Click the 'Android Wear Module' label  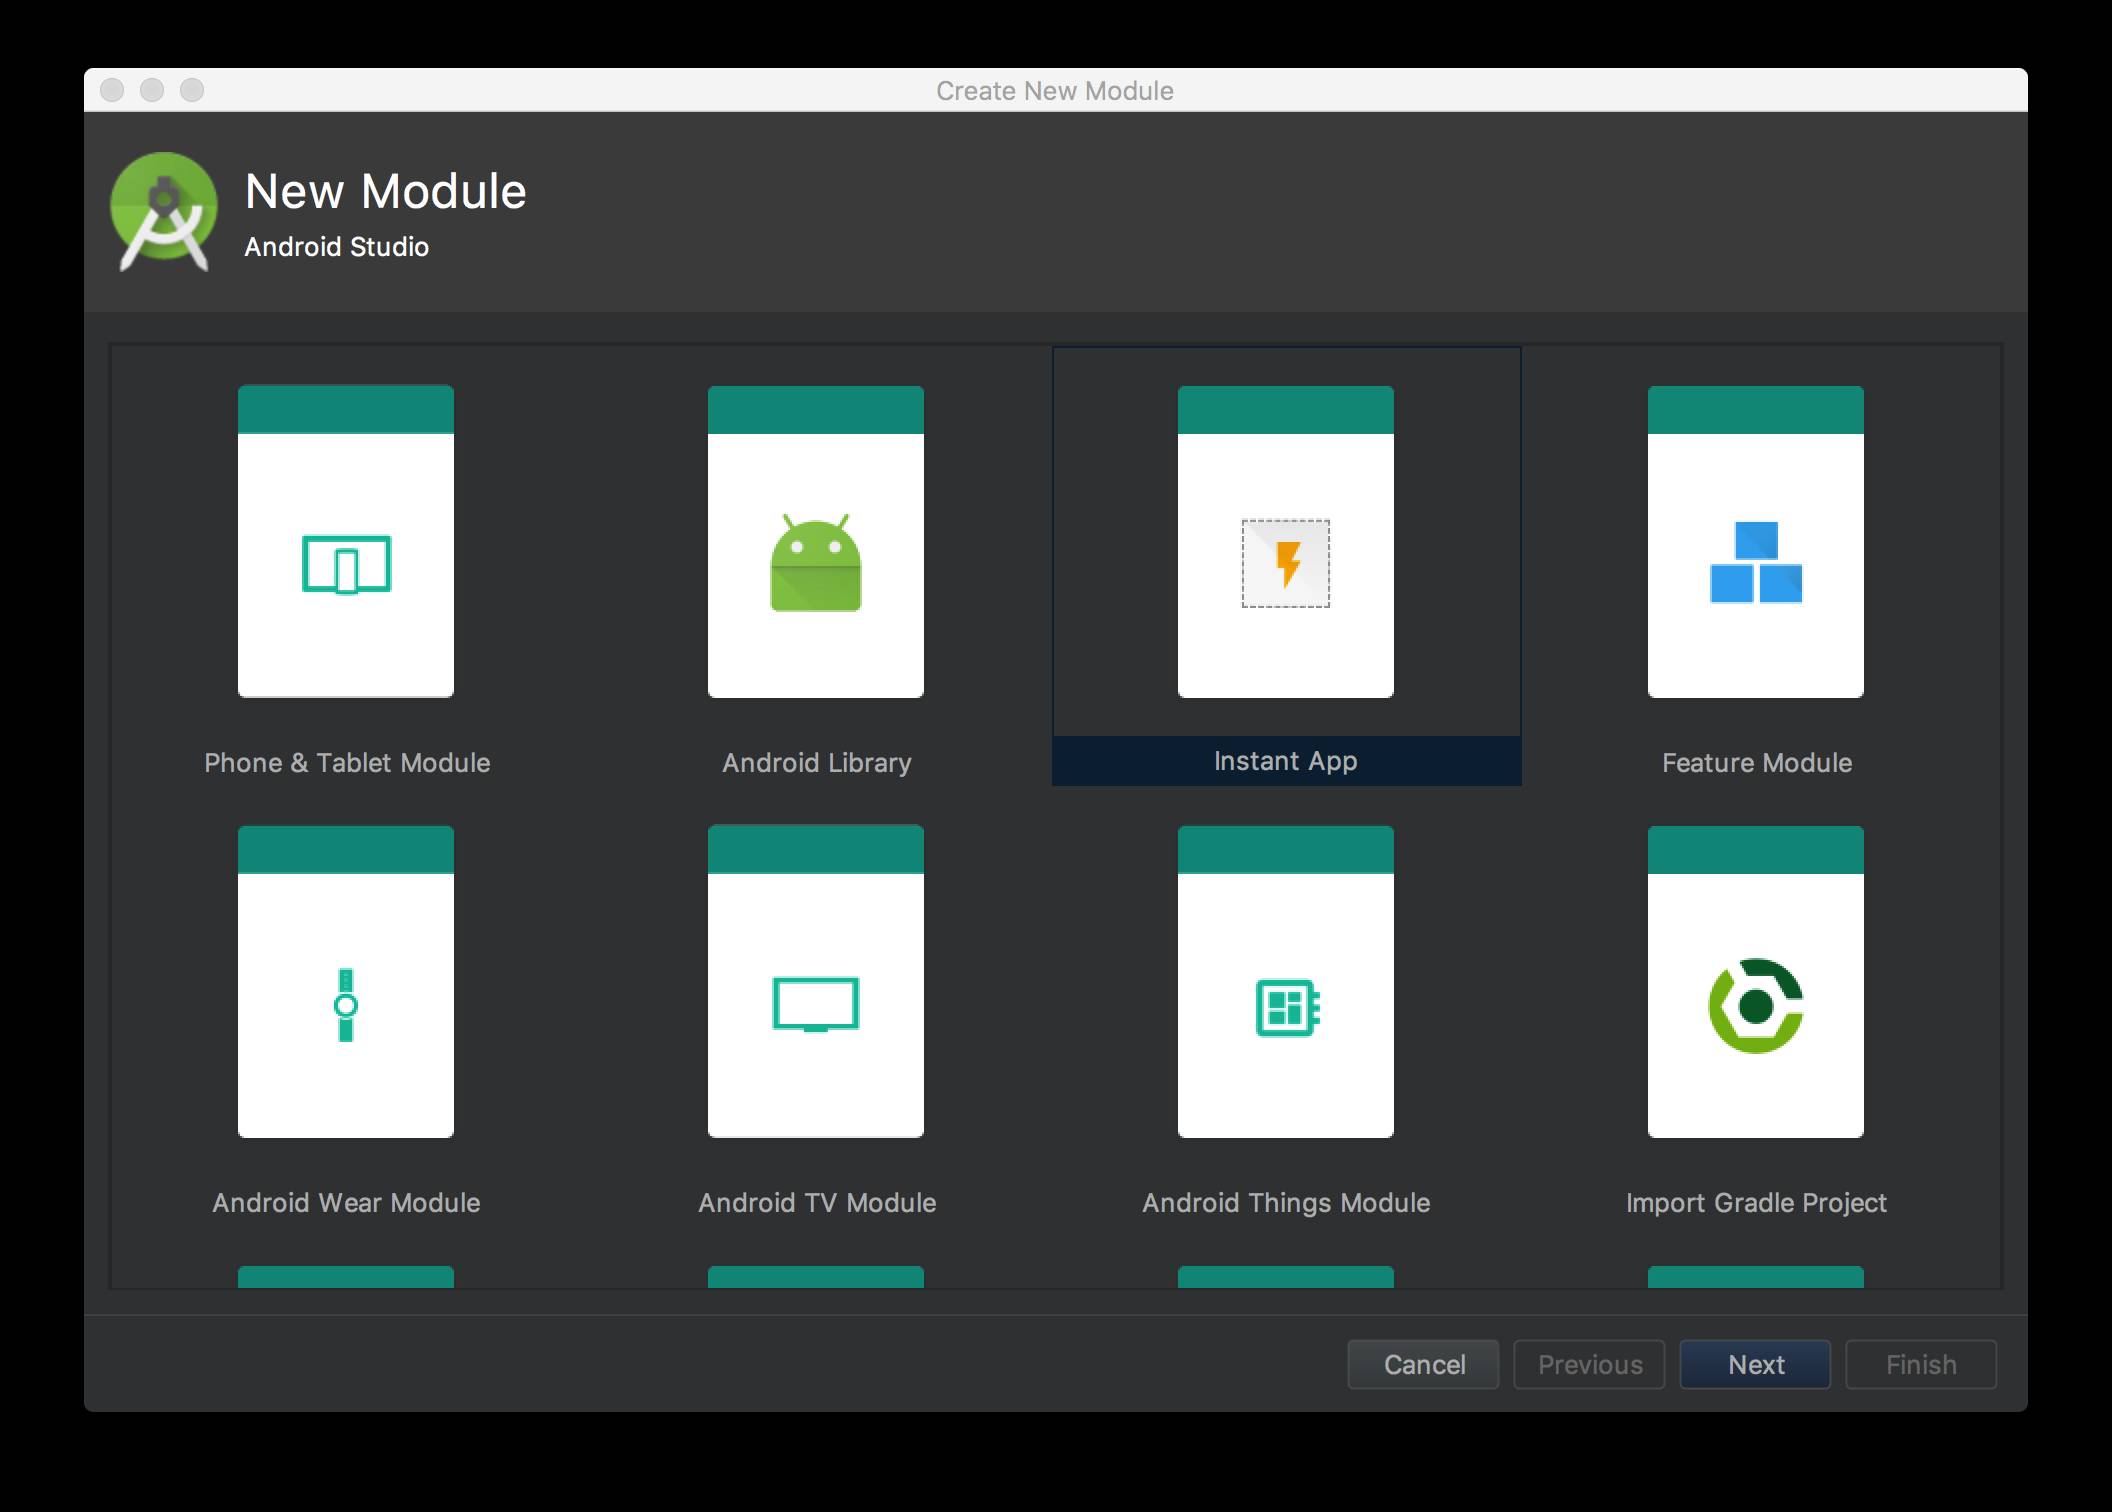(x=346, y=1202)
